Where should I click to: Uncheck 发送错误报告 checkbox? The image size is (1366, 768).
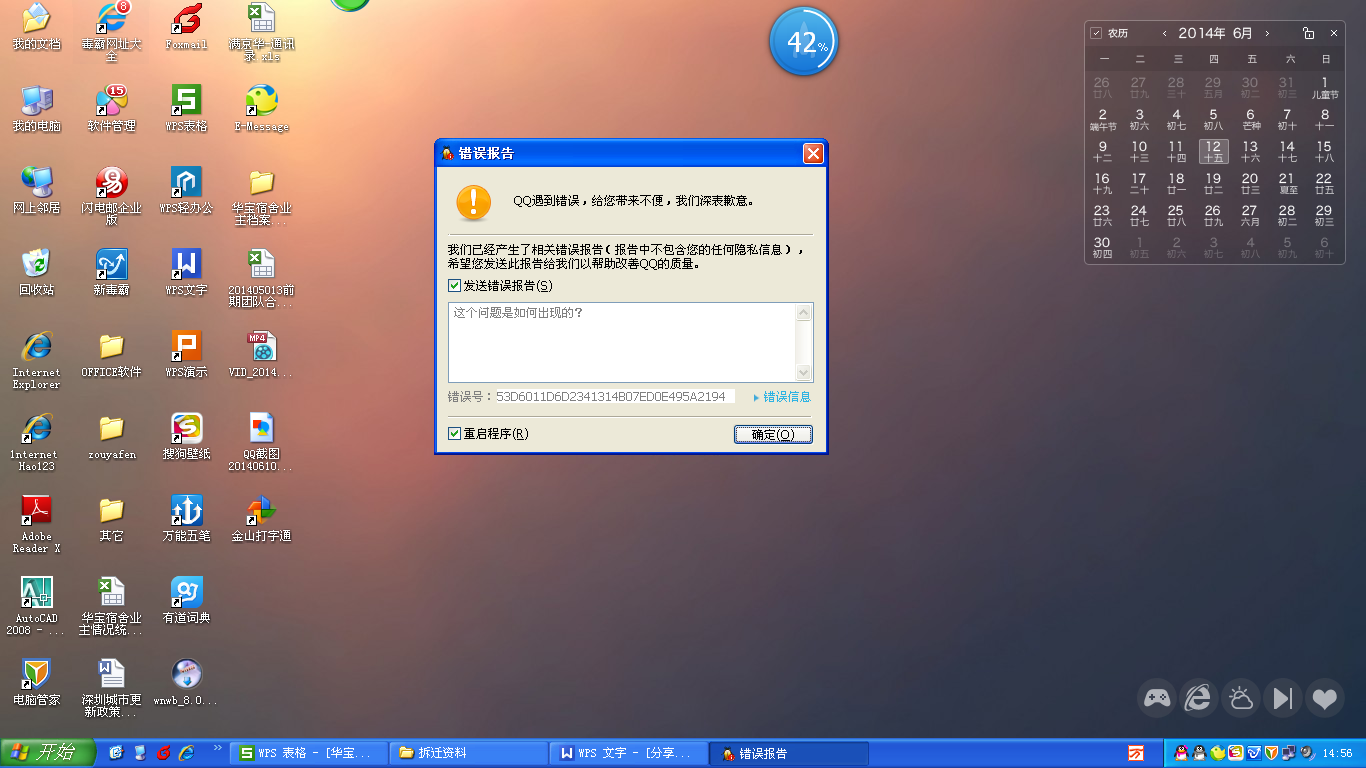coord(455,286)
